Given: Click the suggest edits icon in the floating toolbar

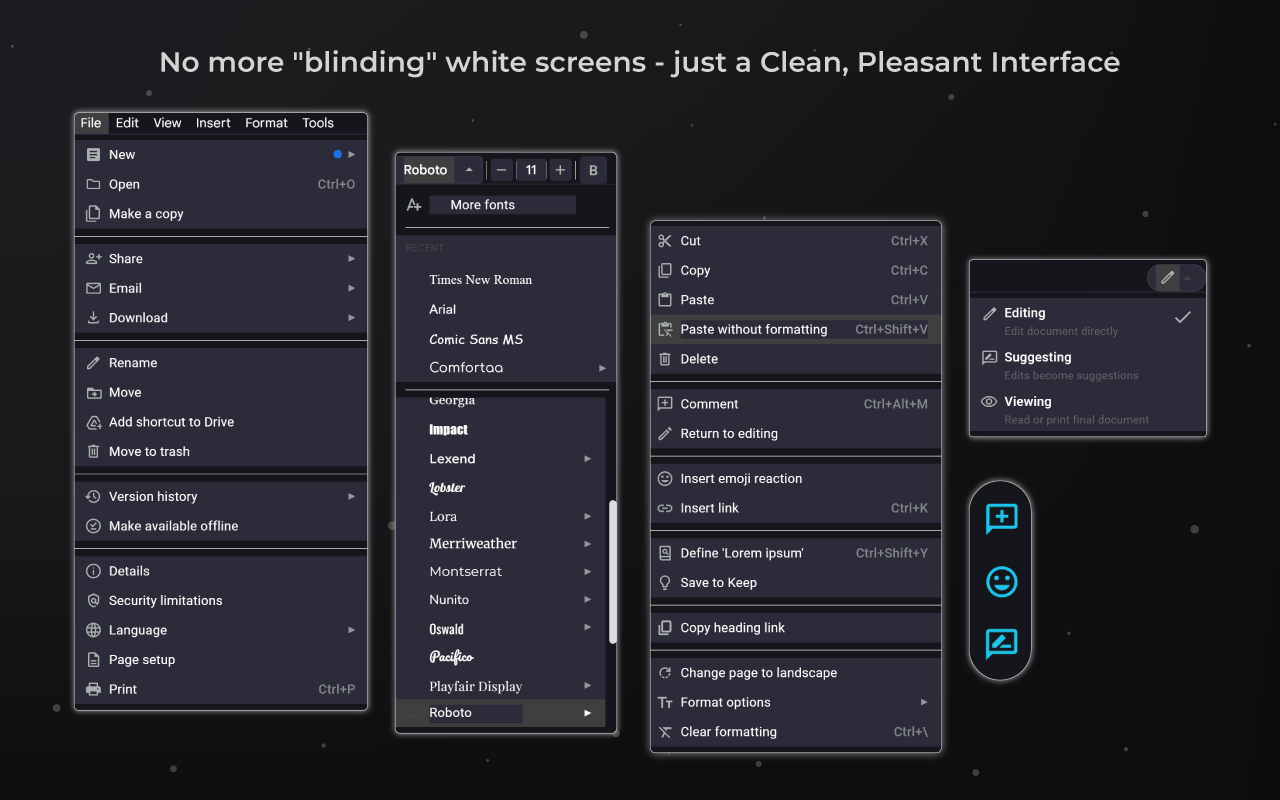Looking at the screenshot, I should tap(1000, 643).
